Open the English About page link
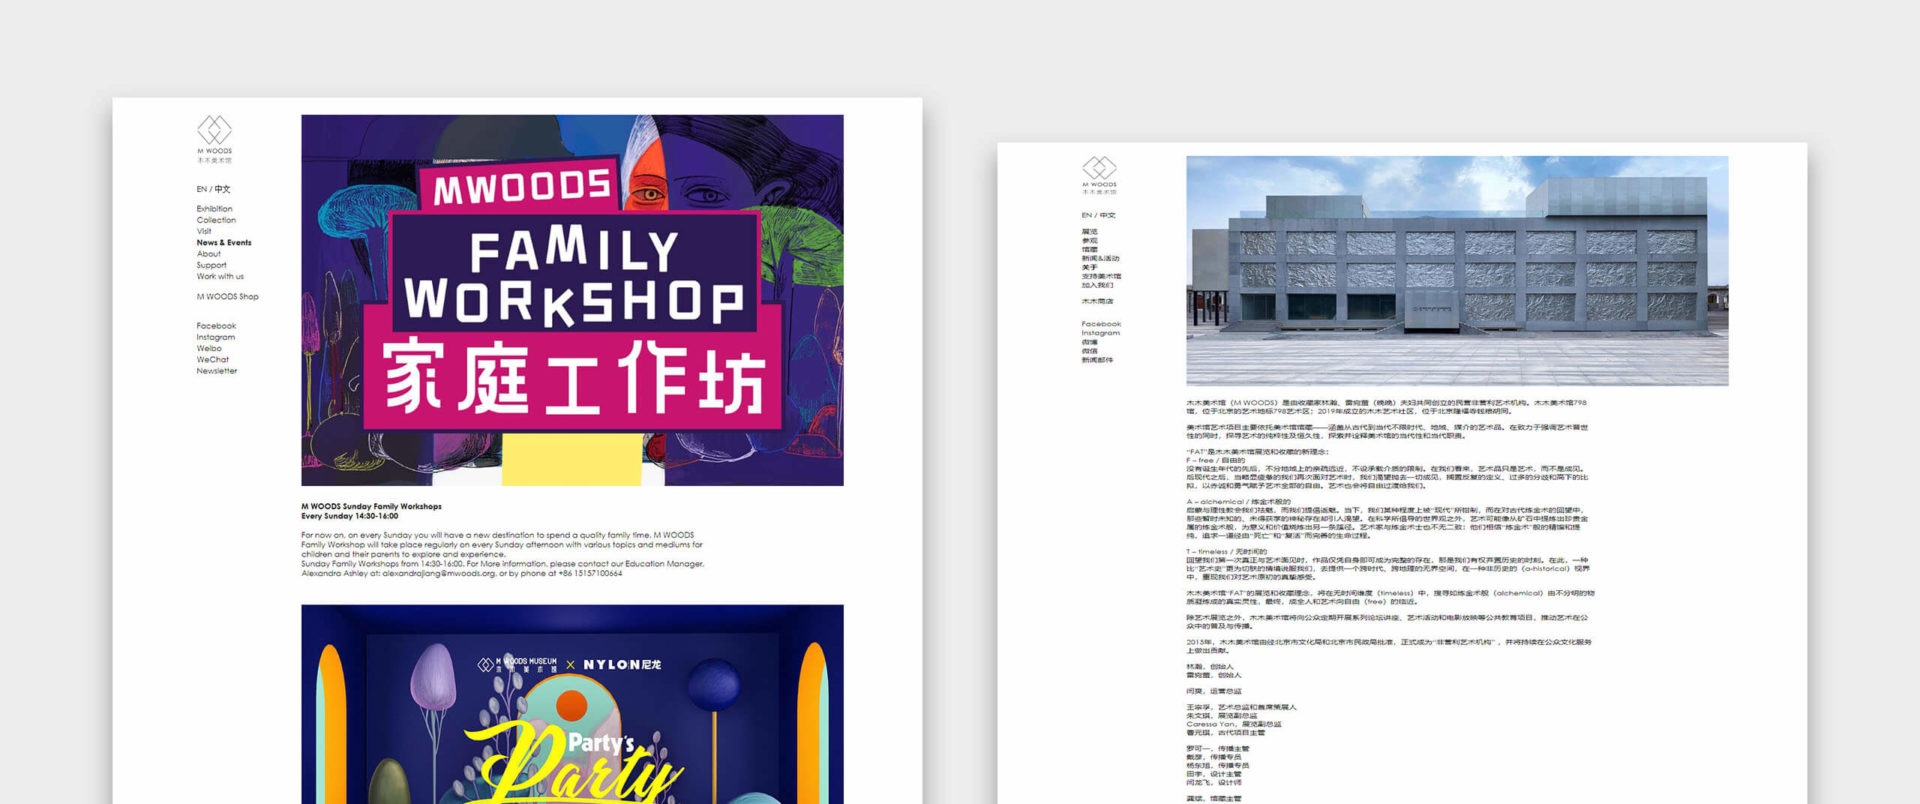 coord(208,254)
